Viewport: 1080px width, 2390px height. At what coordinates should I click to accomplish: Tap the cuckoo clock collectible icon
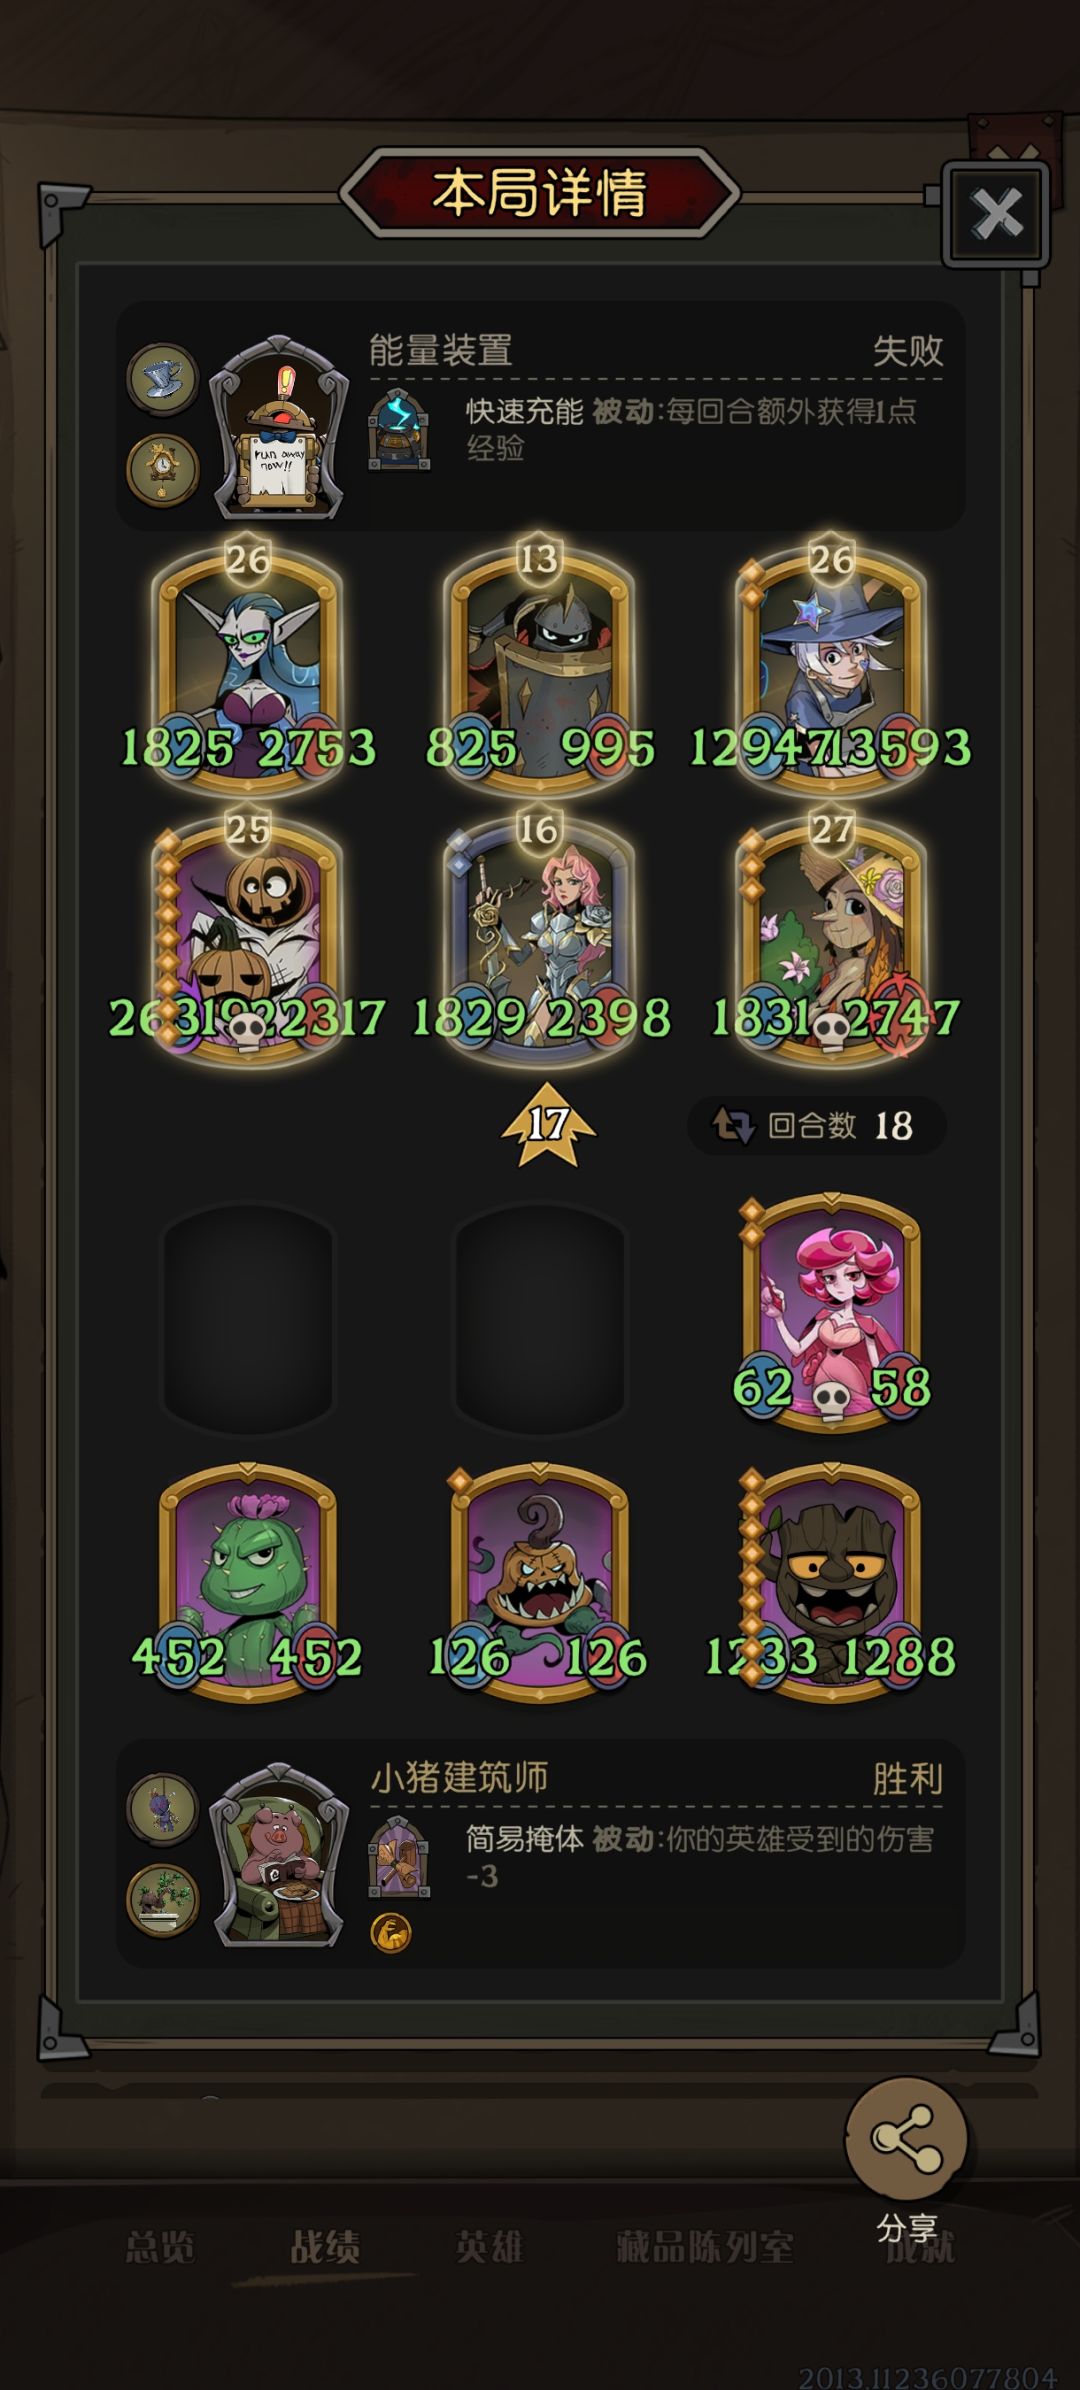point(163,468)
